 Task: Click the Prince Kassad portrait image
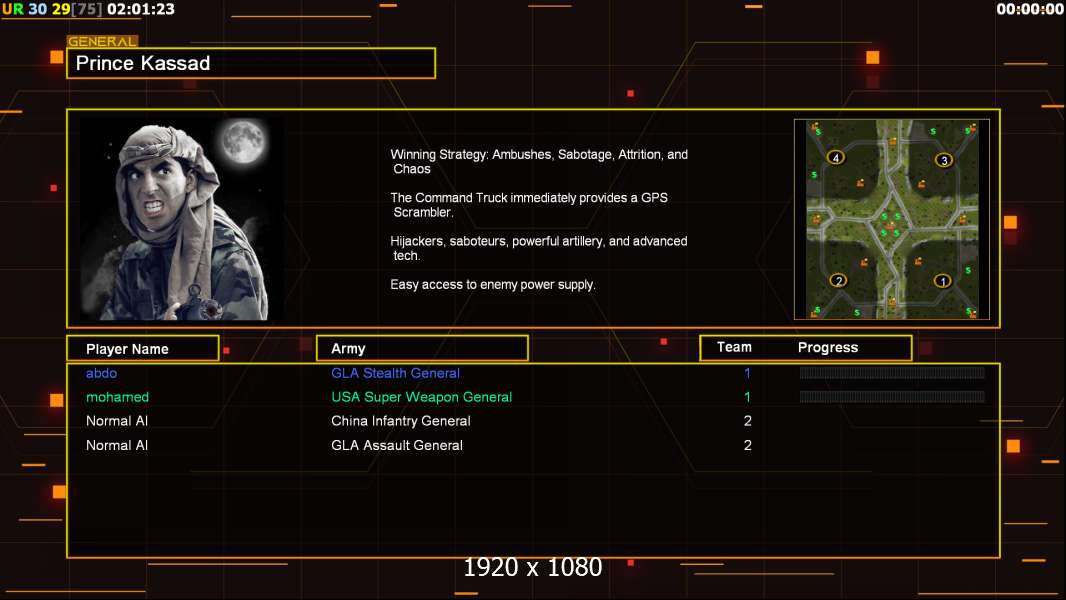[x=183, y=219]
